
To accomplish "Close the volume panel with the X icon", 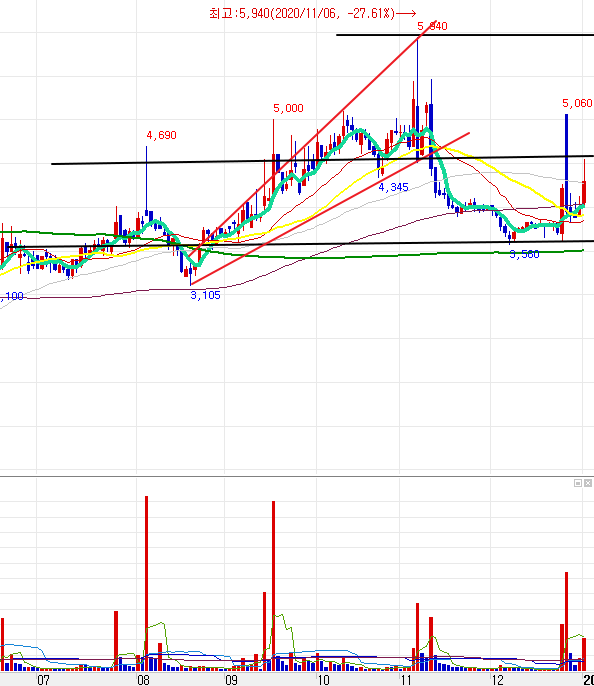I will [x=588, y=483].
